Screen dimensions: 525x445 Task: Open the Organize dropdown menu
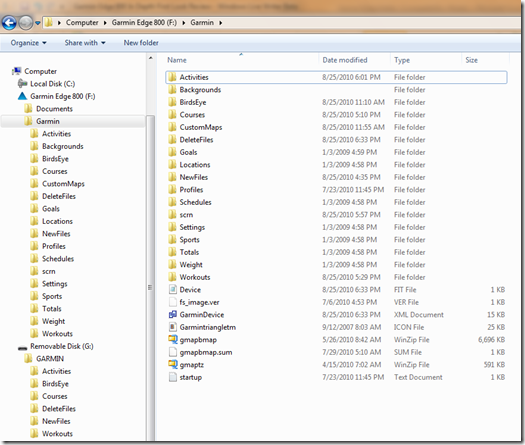click(x=28, y=43)
